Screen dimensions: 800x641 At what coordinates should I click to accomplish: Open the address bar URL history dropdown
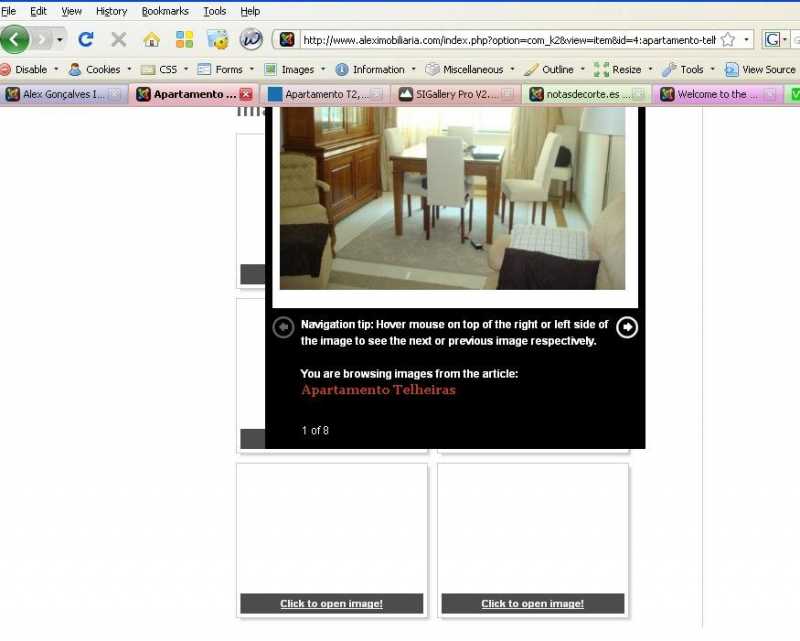click(x=746, y=39)
